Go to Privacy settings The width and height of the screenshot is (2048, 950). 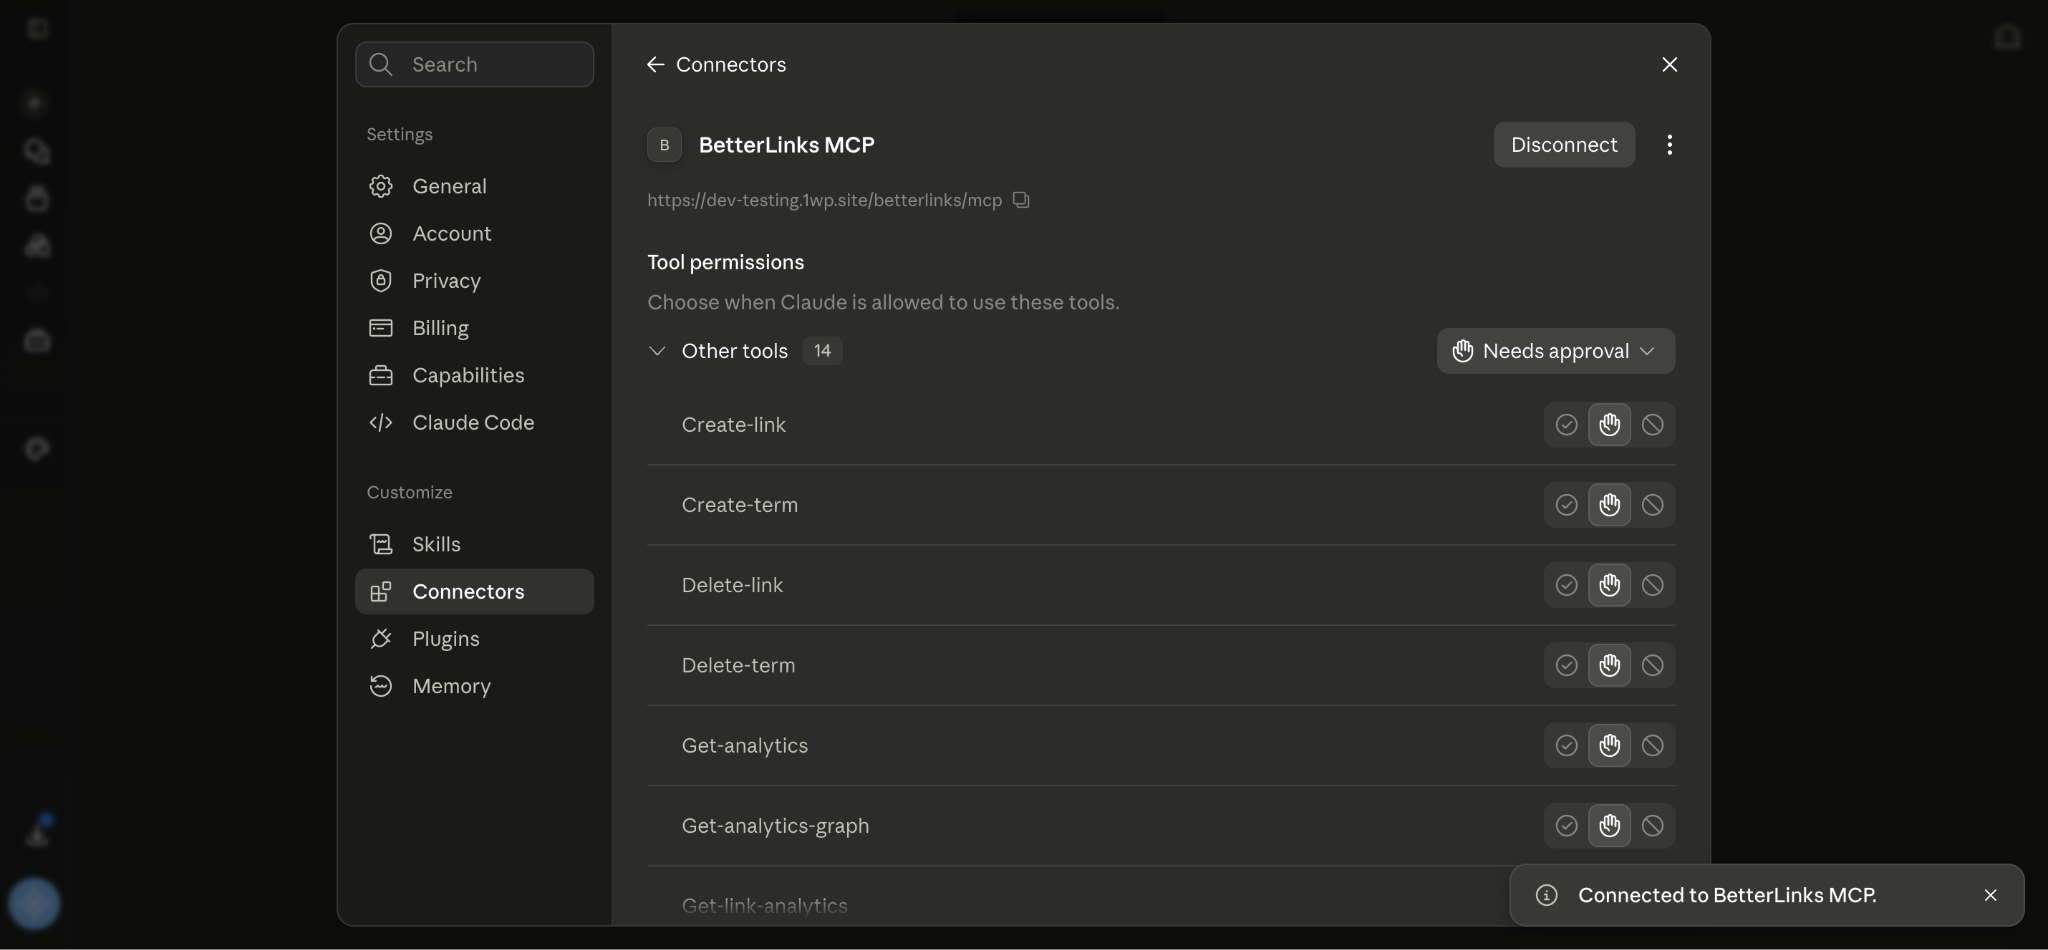pos(474,281)
